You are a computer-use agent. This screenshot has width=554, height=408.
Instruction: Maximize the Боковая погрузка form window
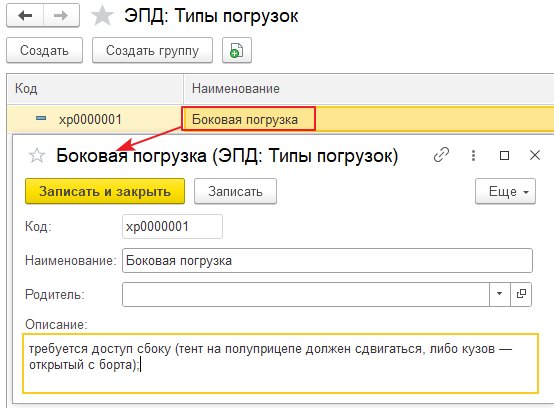point(504,155)
